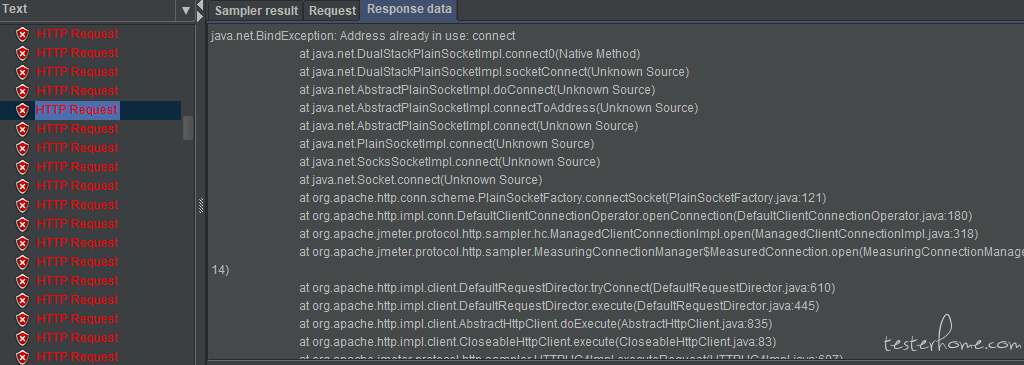Expand the left panel using the lower splitter arrow
This screenshot has height=365, width=1024.
pos(200,16)
